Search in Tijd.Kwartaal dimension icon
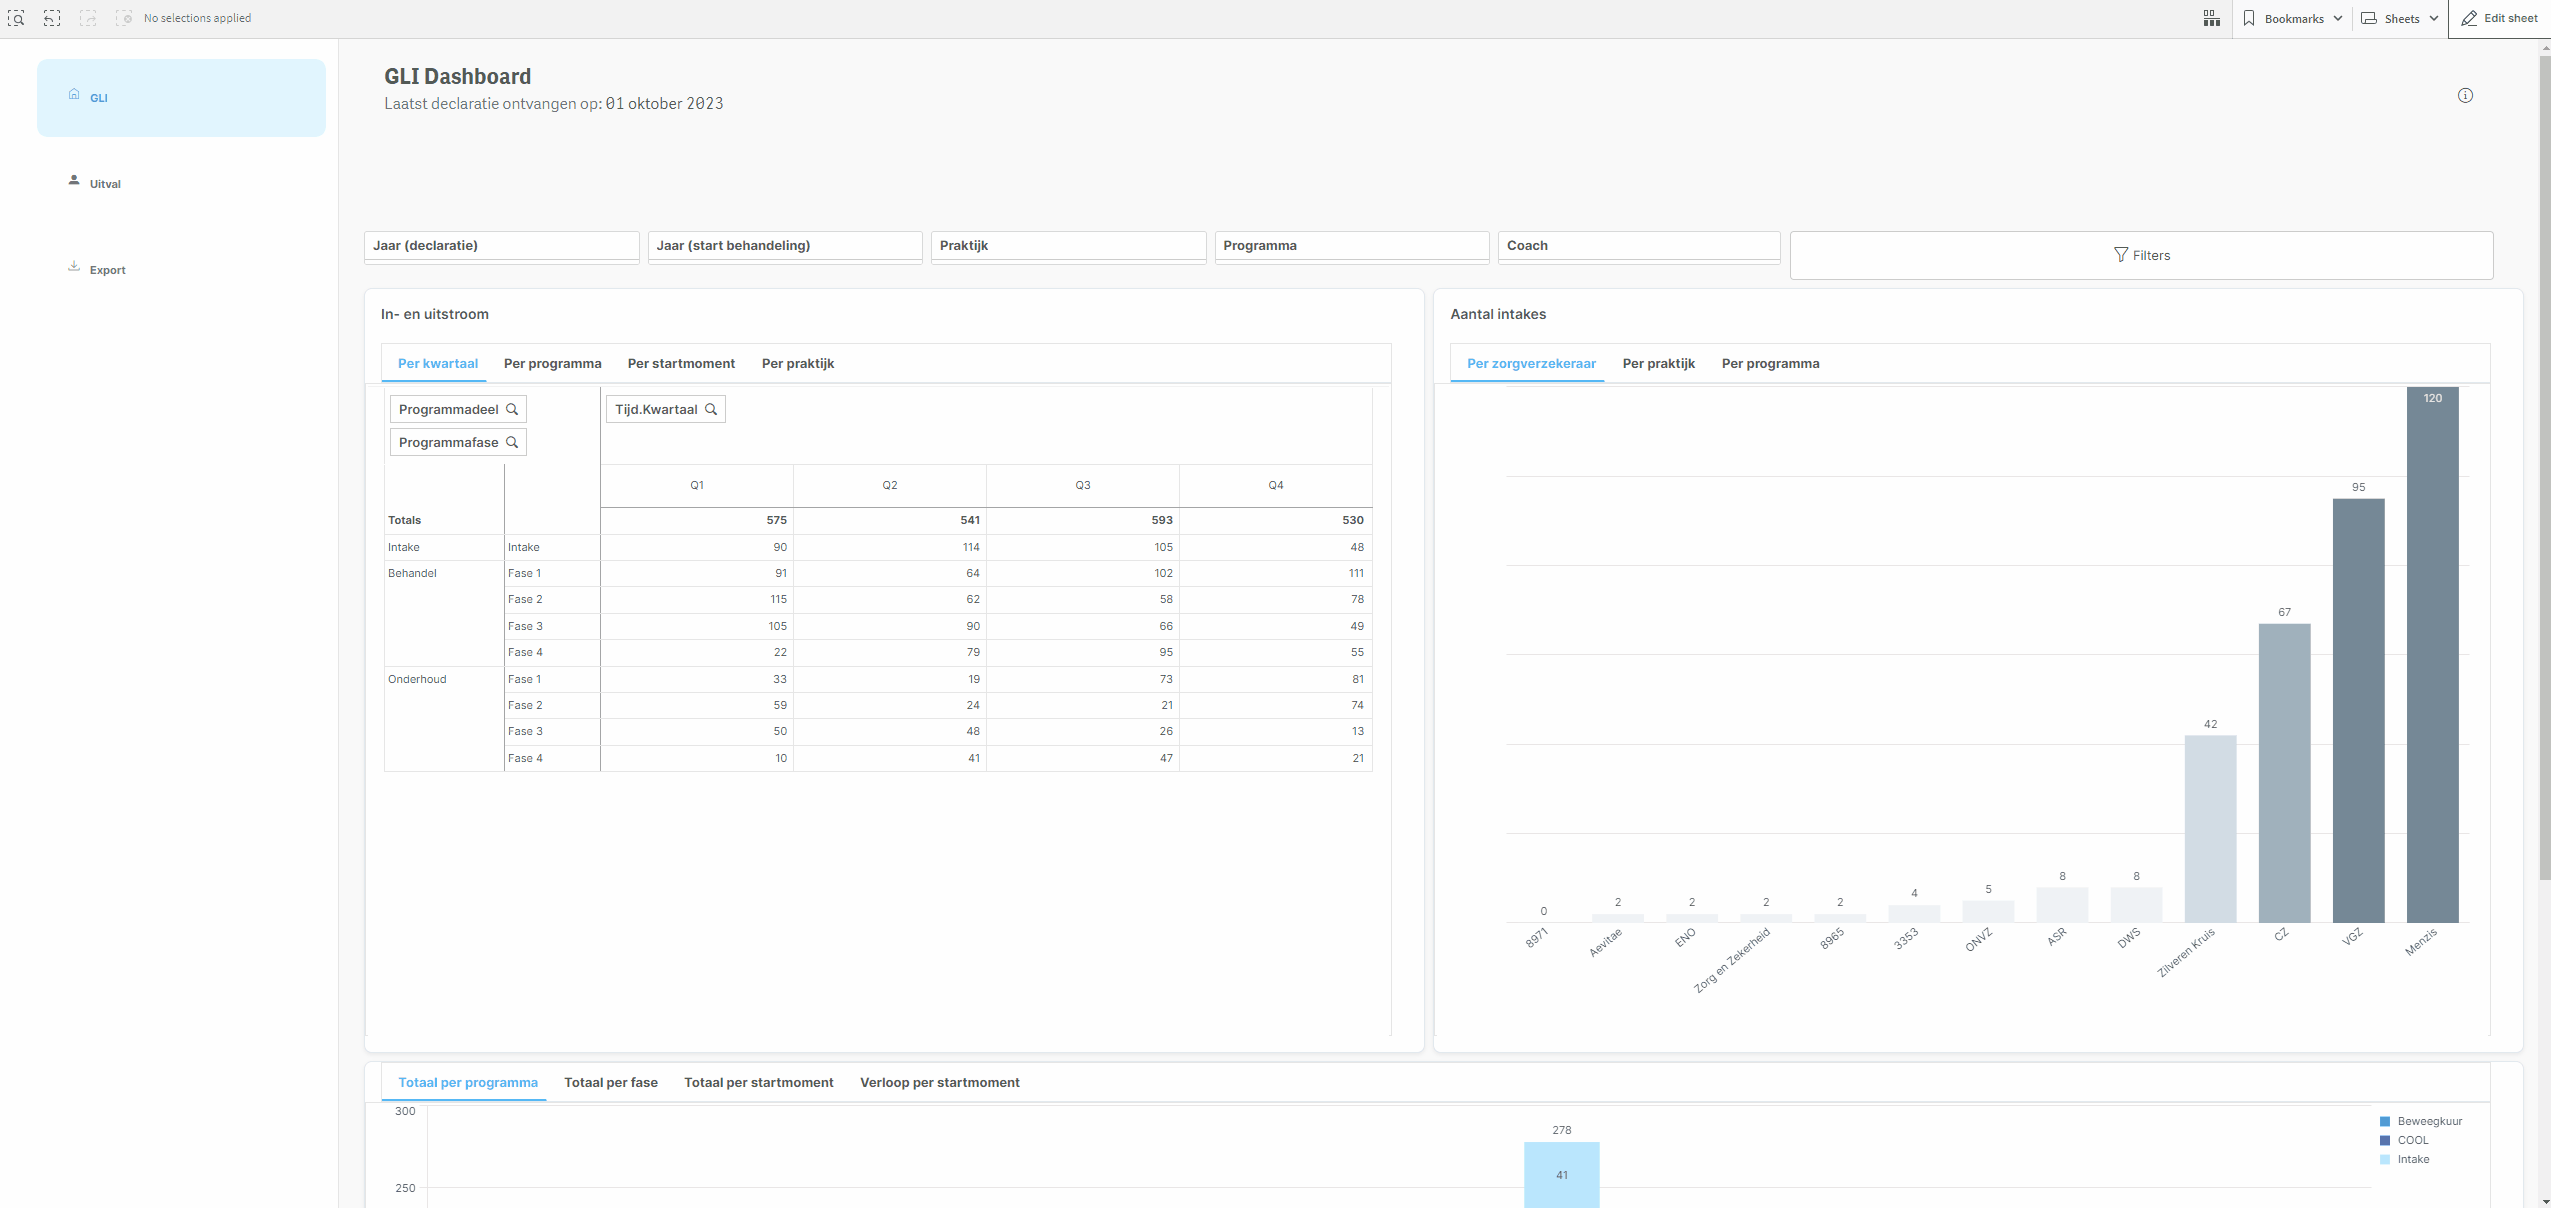Image resolution: width=2551 pixels, height=1208 pixels. [711, 409]
